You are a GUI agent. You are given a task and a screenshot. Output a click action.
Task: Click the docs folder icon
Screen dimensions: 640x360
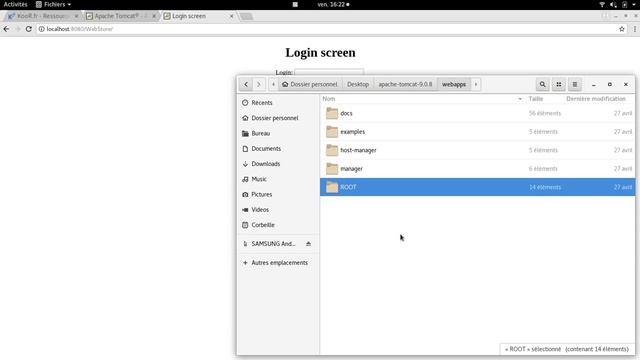pos(332,113)
